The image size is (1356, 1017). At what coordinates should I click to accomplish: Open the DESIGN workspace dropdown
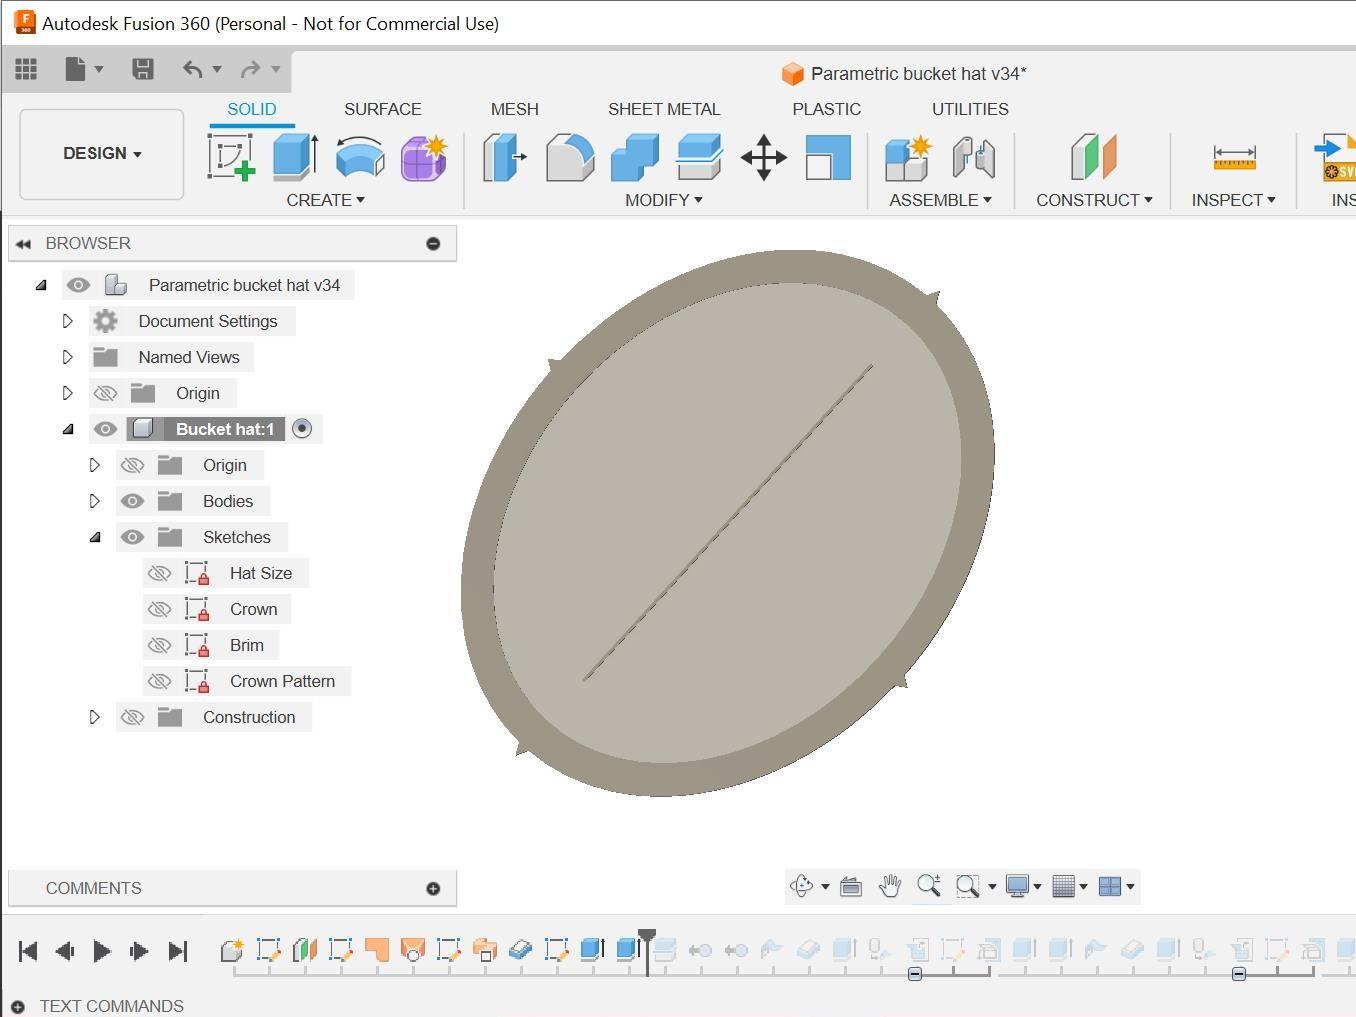(x=102, y=154)
